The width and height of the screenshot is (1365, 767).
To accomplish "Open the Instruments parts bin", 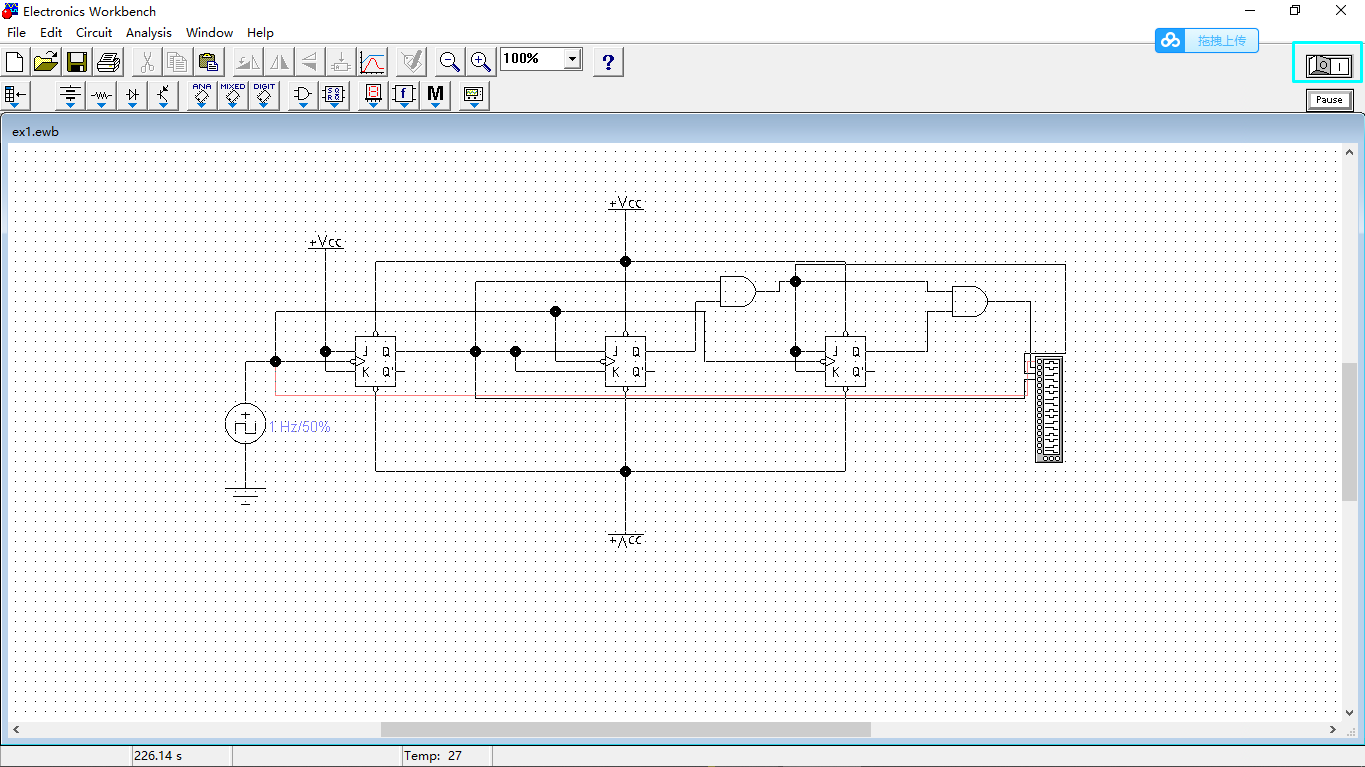I will tap(473, 95).
